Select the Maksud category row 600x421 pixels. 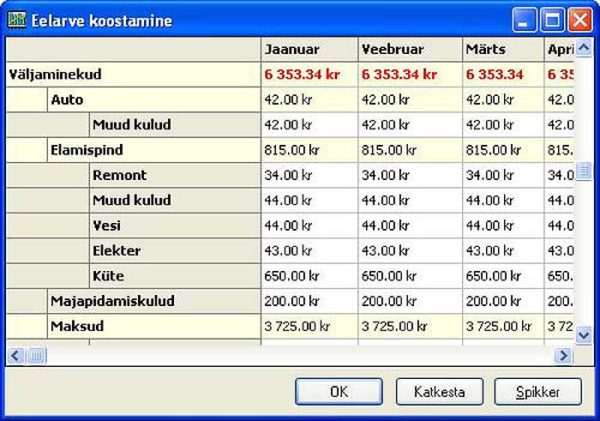[73, 325]
